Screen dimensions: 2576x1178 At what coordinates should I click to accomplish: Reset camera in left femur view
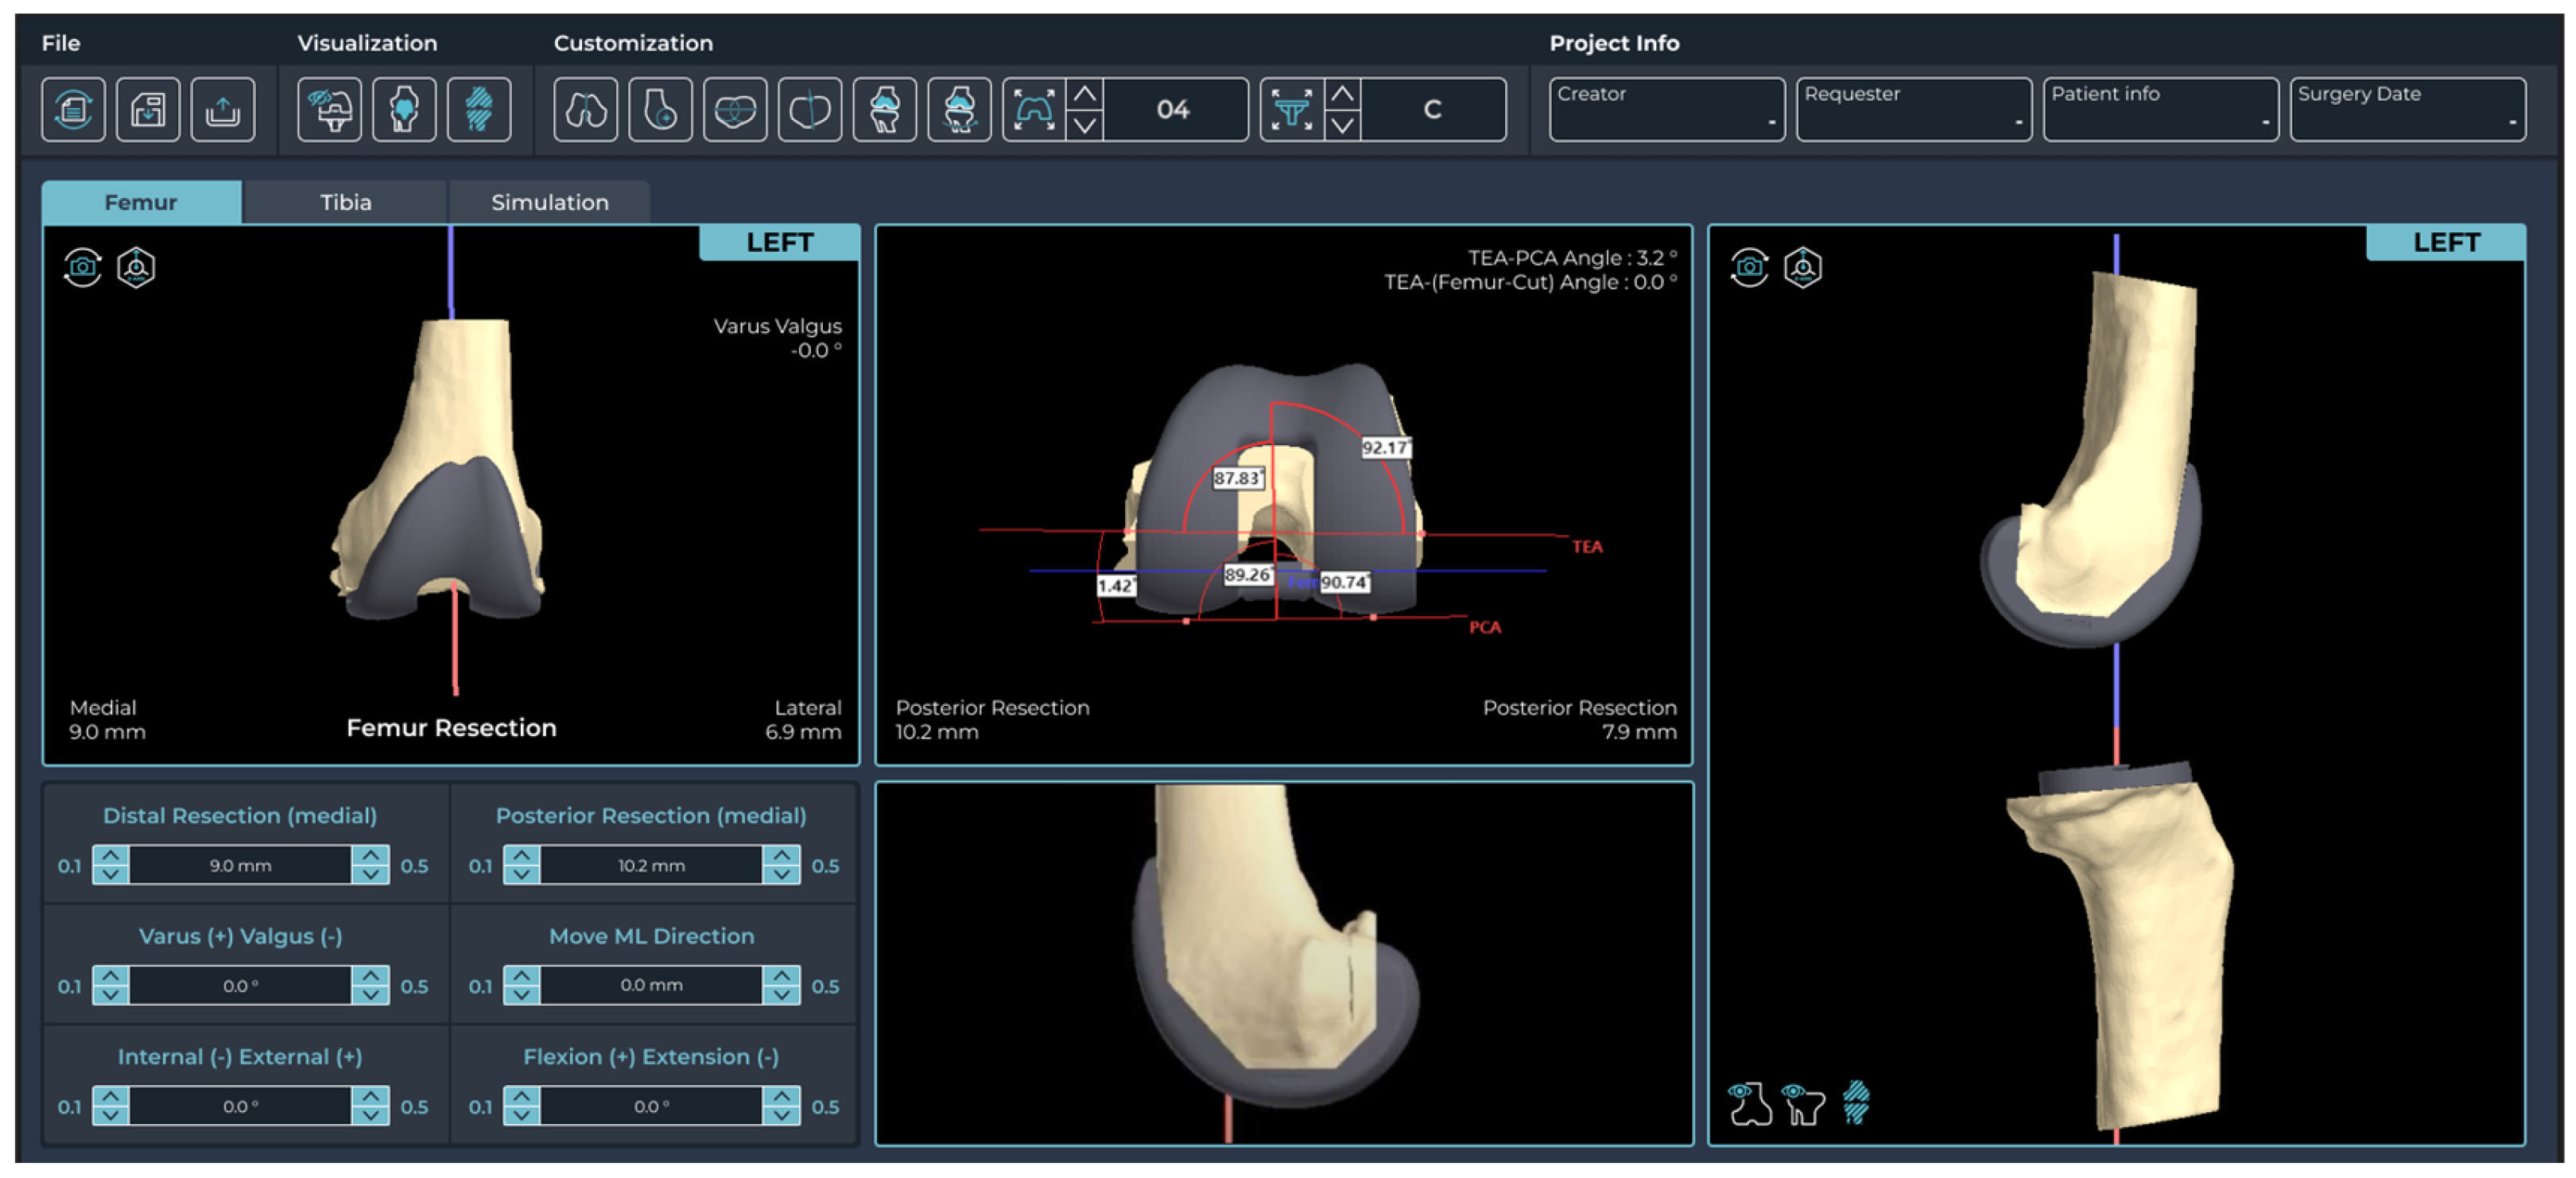[83, 267]
